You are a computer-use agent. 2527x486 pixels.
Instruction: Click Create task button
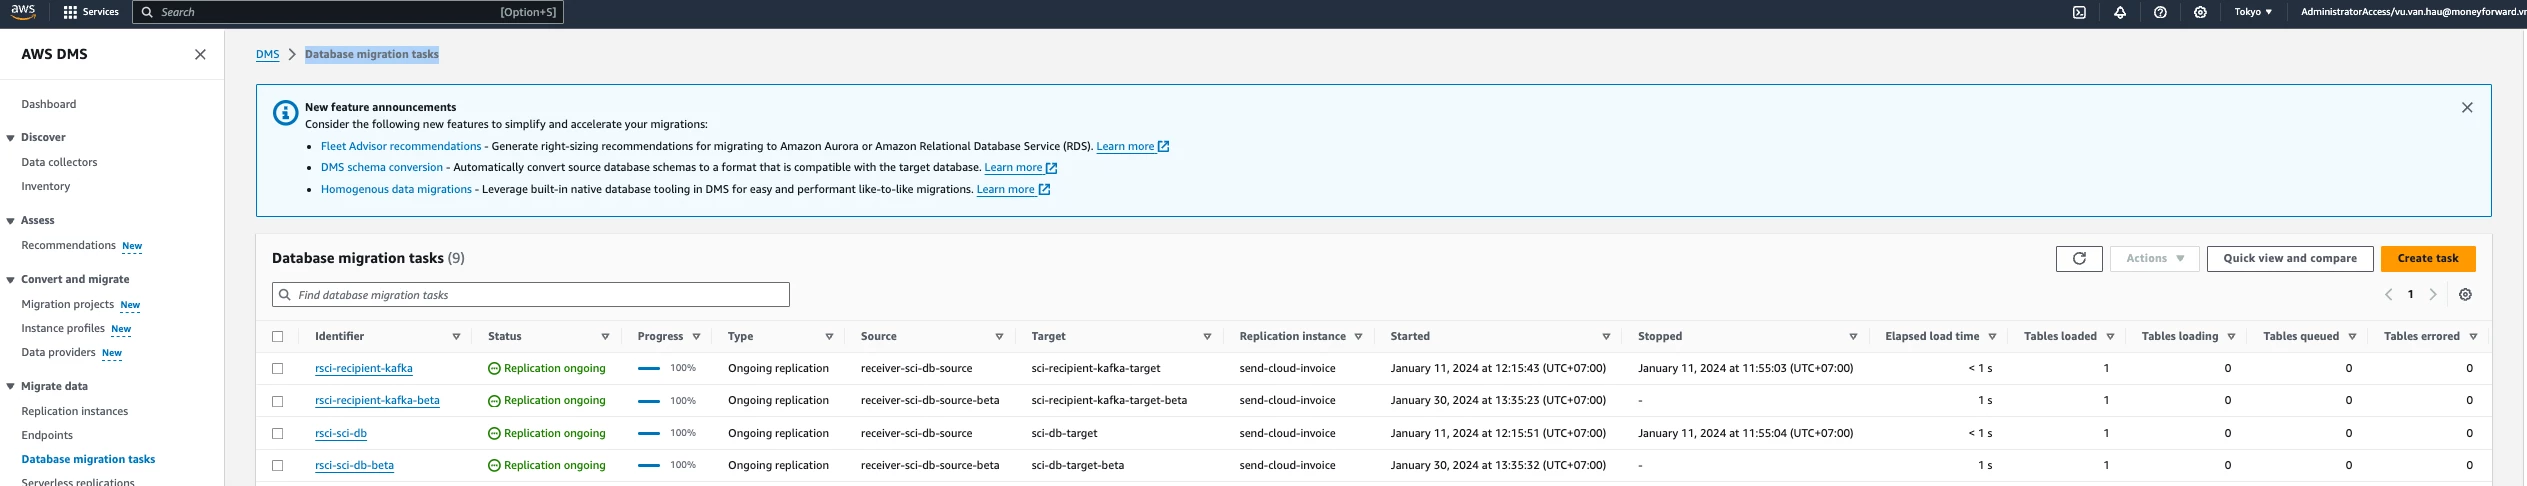[x=2428, y=258]
